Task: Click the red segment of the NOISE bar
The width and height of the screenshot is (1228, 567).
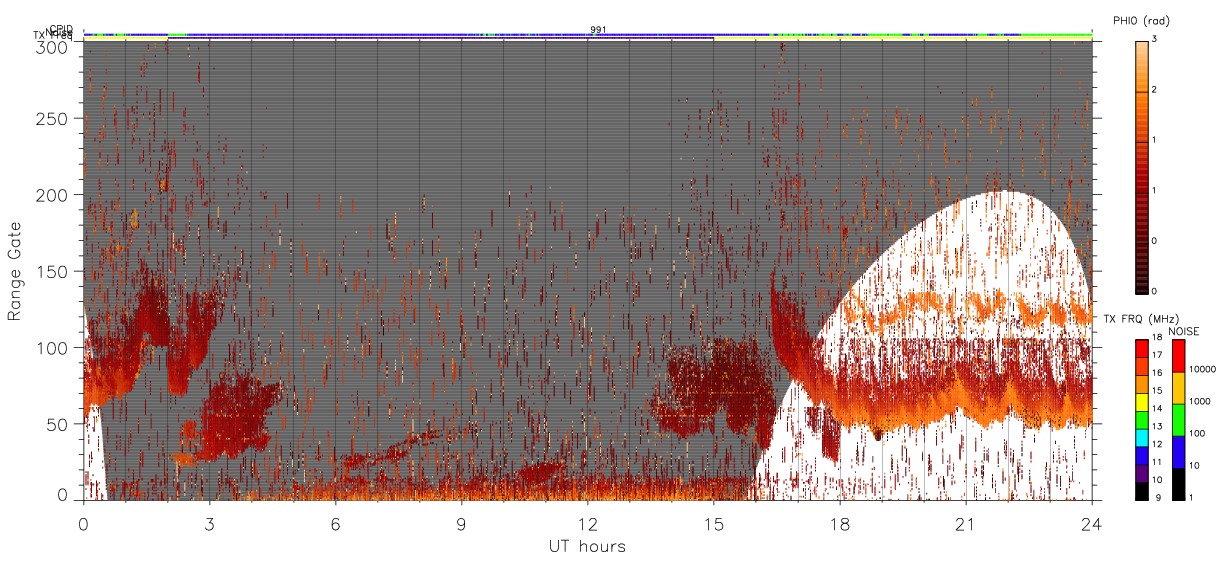Action: point(1179,356)
